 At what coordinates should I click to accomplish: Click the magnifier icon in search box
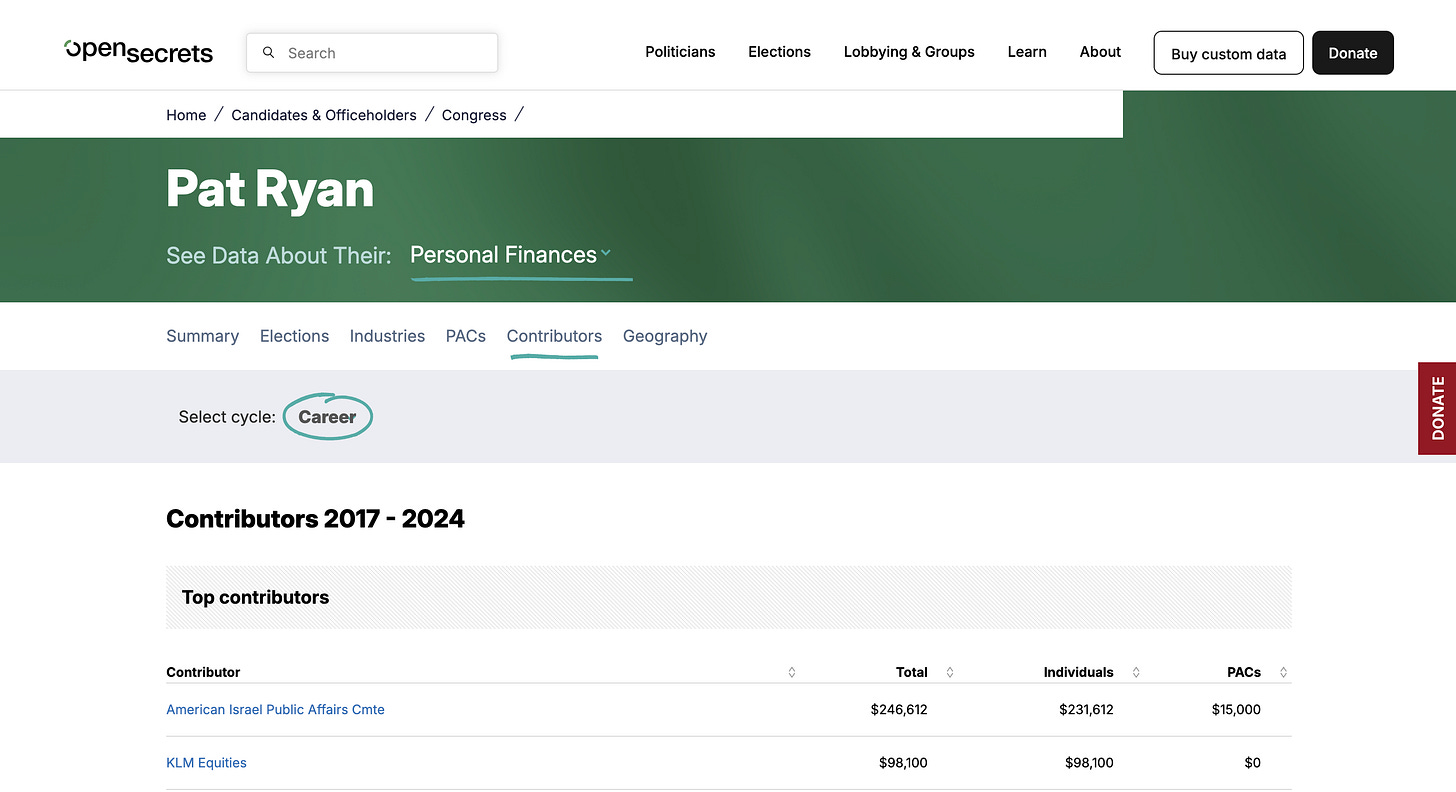click(x=268, y=53)
